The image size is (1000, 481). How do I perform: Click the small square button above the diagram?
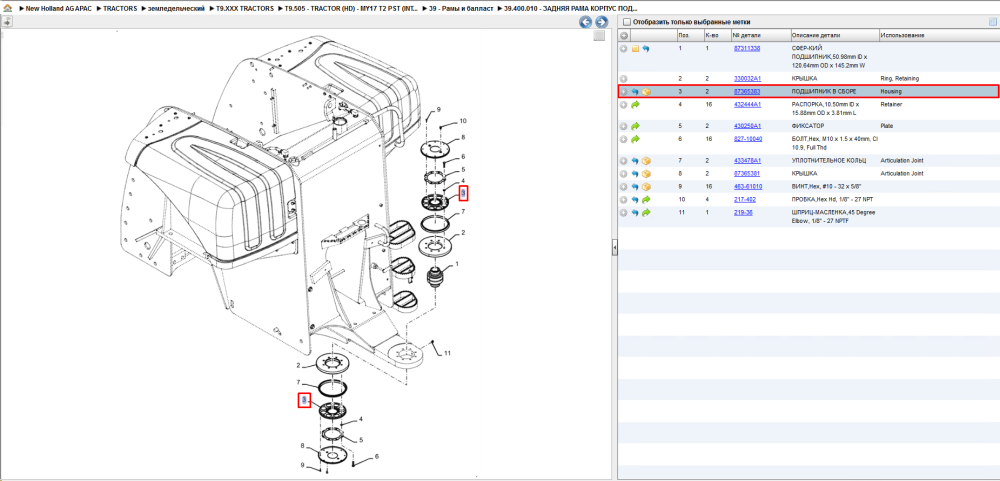click(599, 36)
